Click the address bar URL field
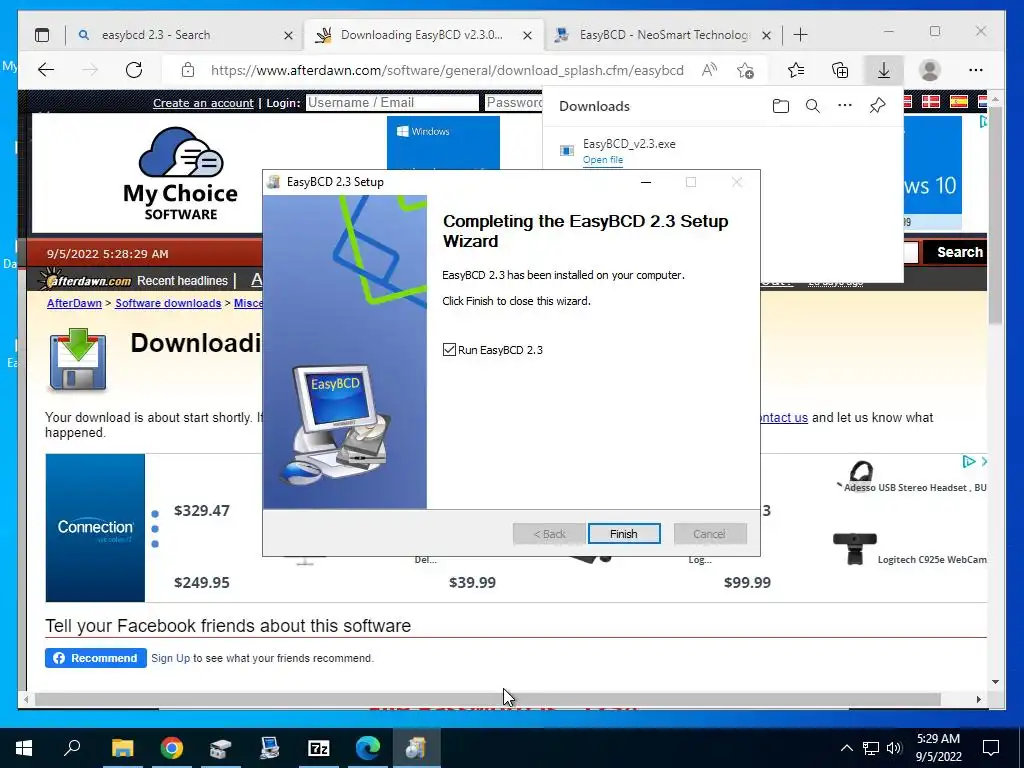This screenshot has height=768, width=1024. pos(447,70)
